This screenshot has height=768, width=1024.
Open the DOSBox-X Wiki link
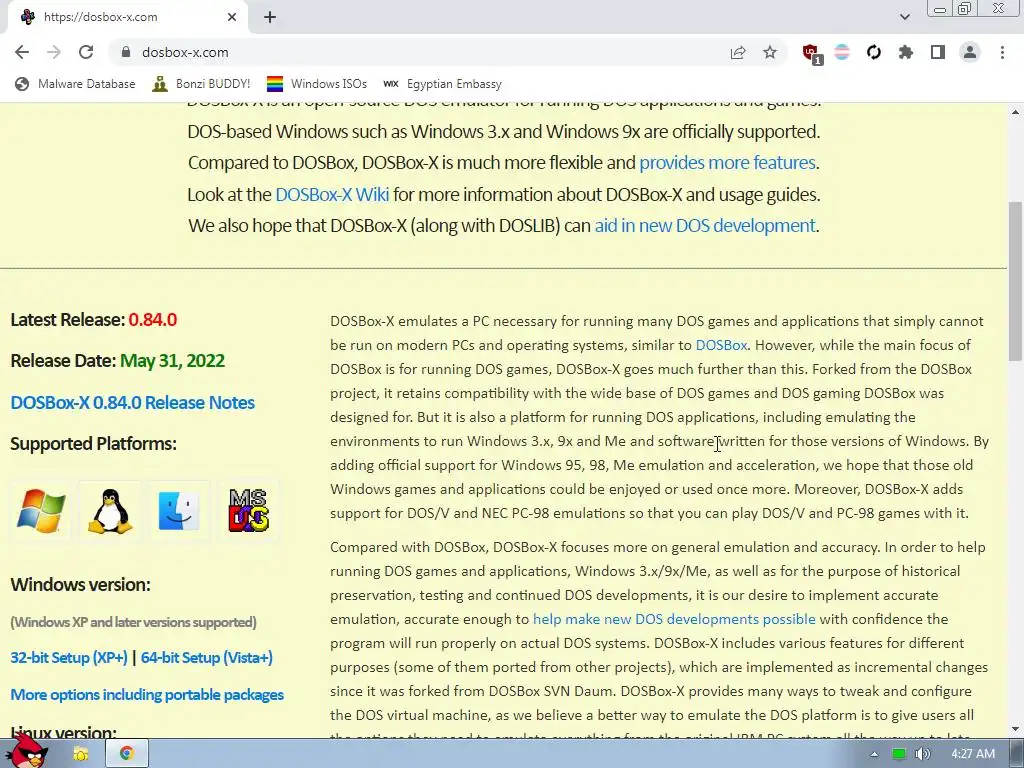(332, 195)
